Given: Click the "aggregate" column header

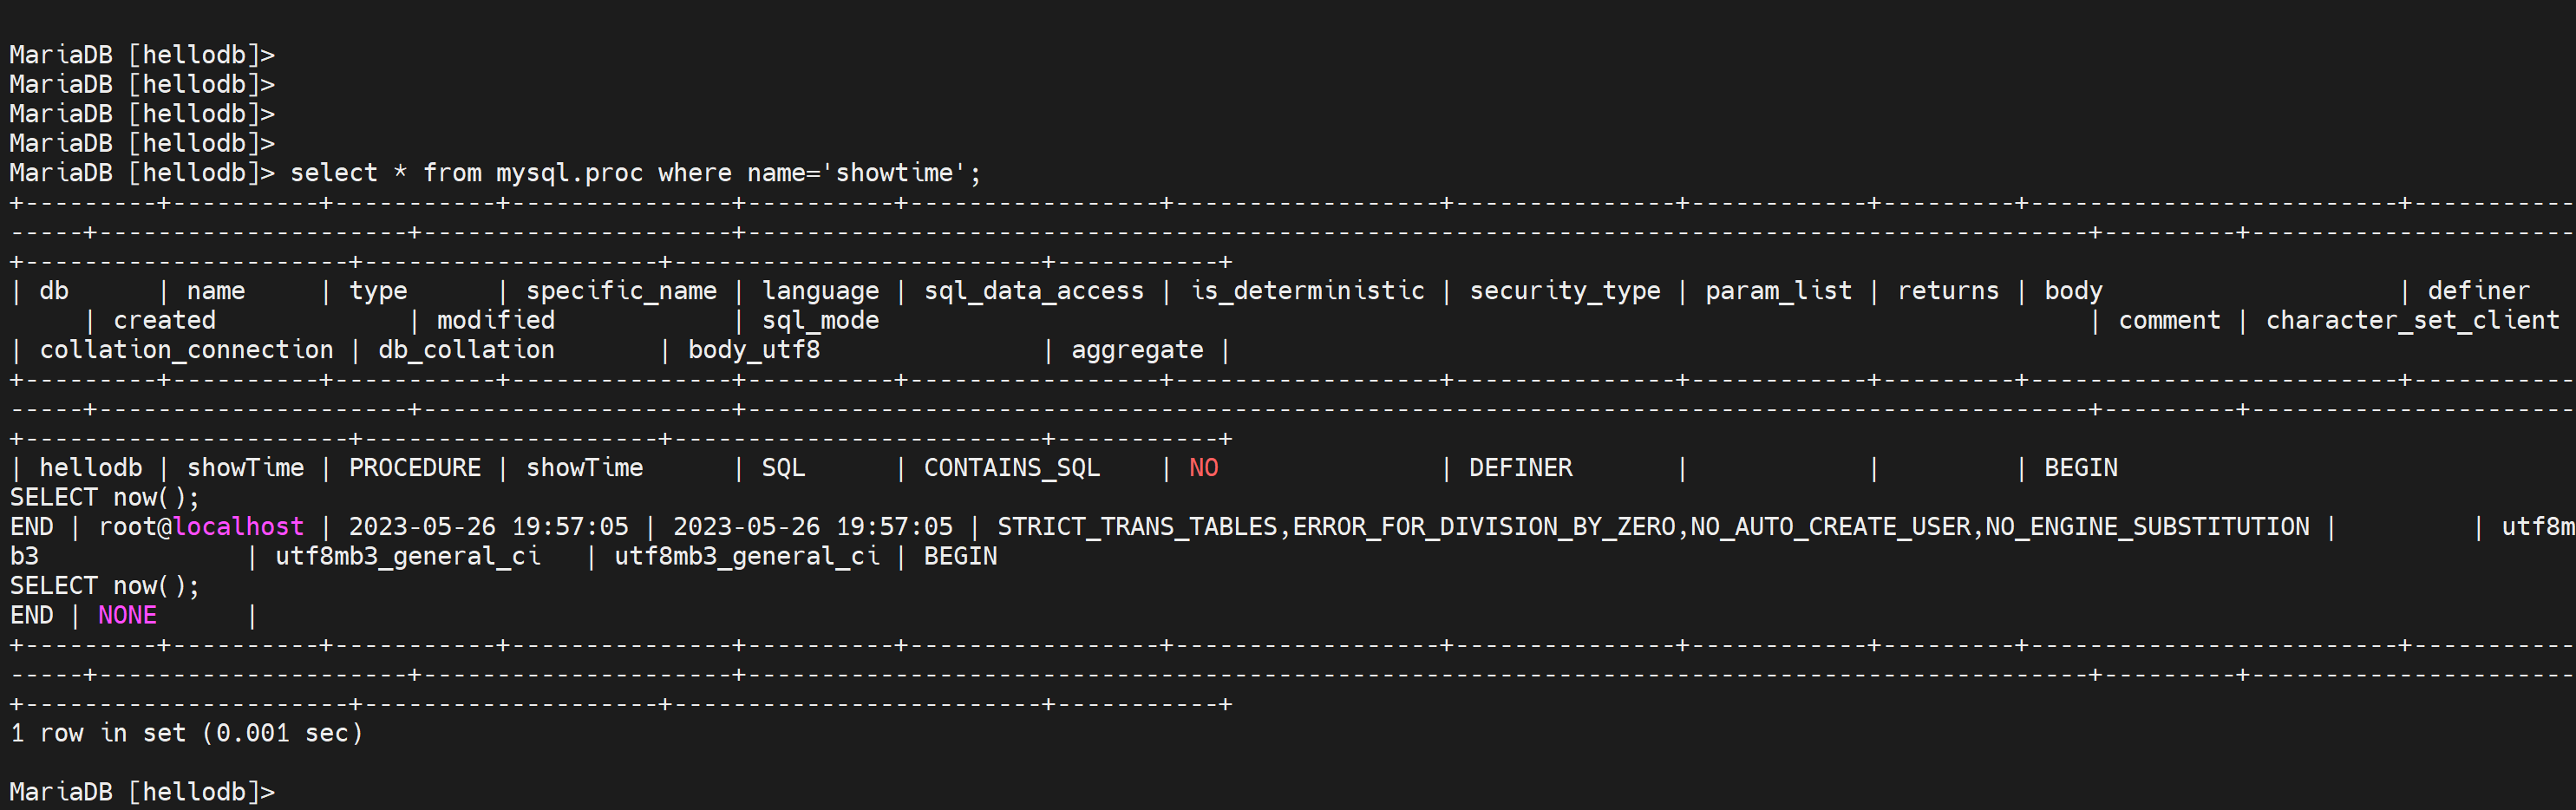Looking at the screenshot, I should click(1137, 350).
